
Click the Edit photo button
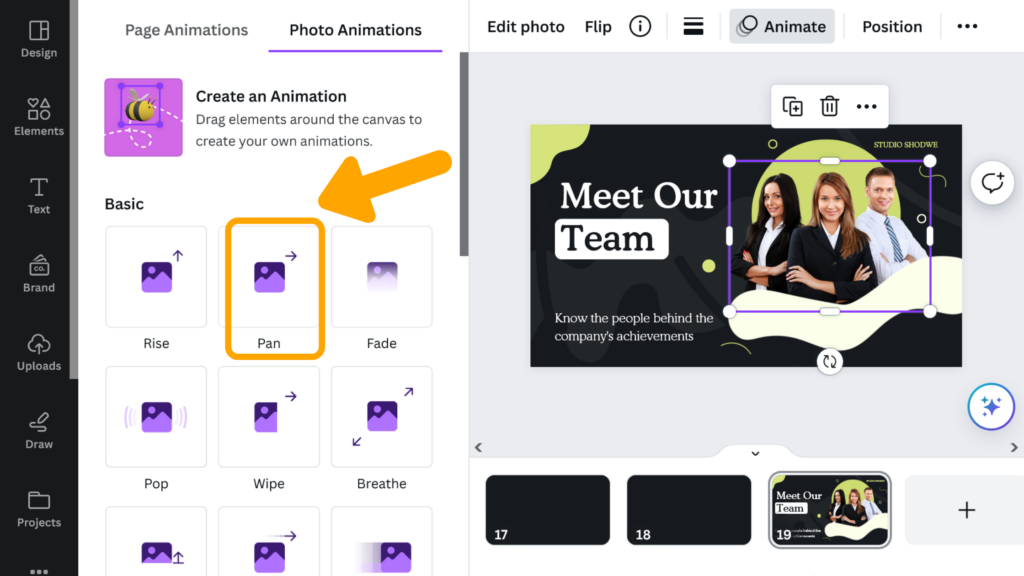click(526, 27)
